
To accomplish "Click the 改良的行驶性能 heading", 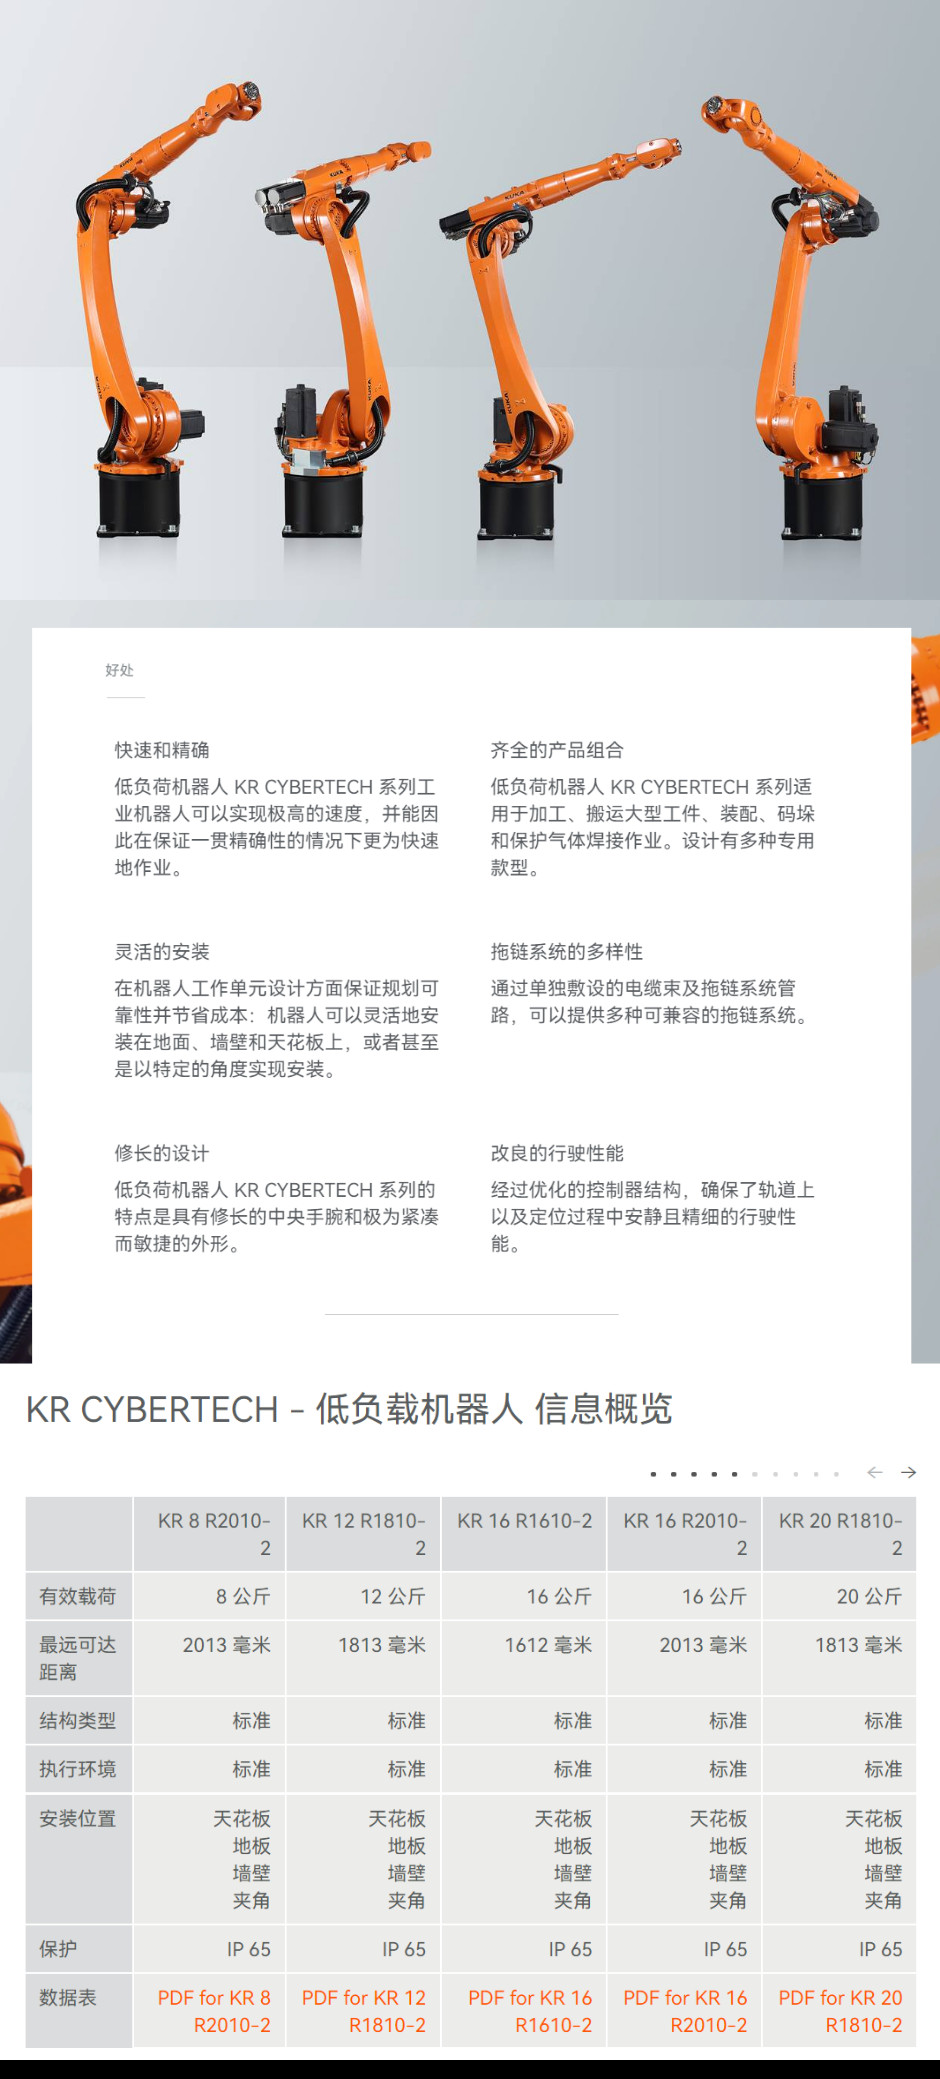I will pyautogui.click(x=557, y=1153).
